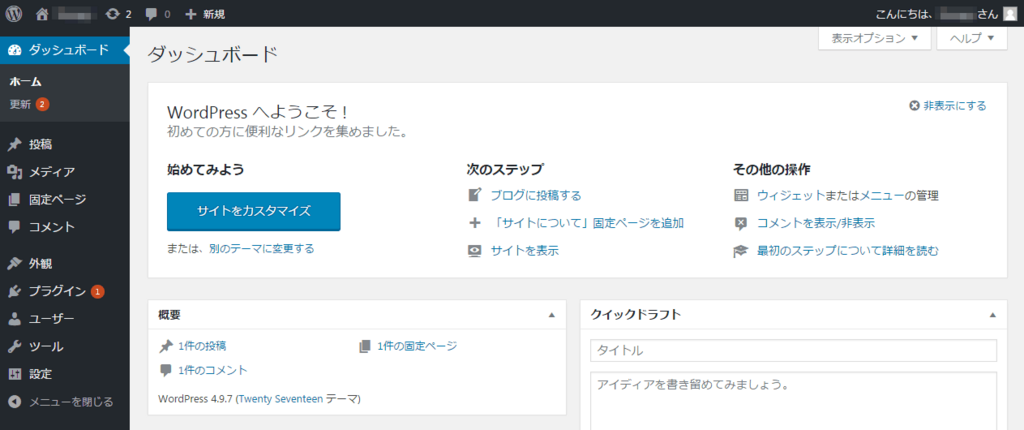This screenshot has width=1024, height=430.
Task: Click the ブログに投稿する edit icon
Action: point(475,195)
